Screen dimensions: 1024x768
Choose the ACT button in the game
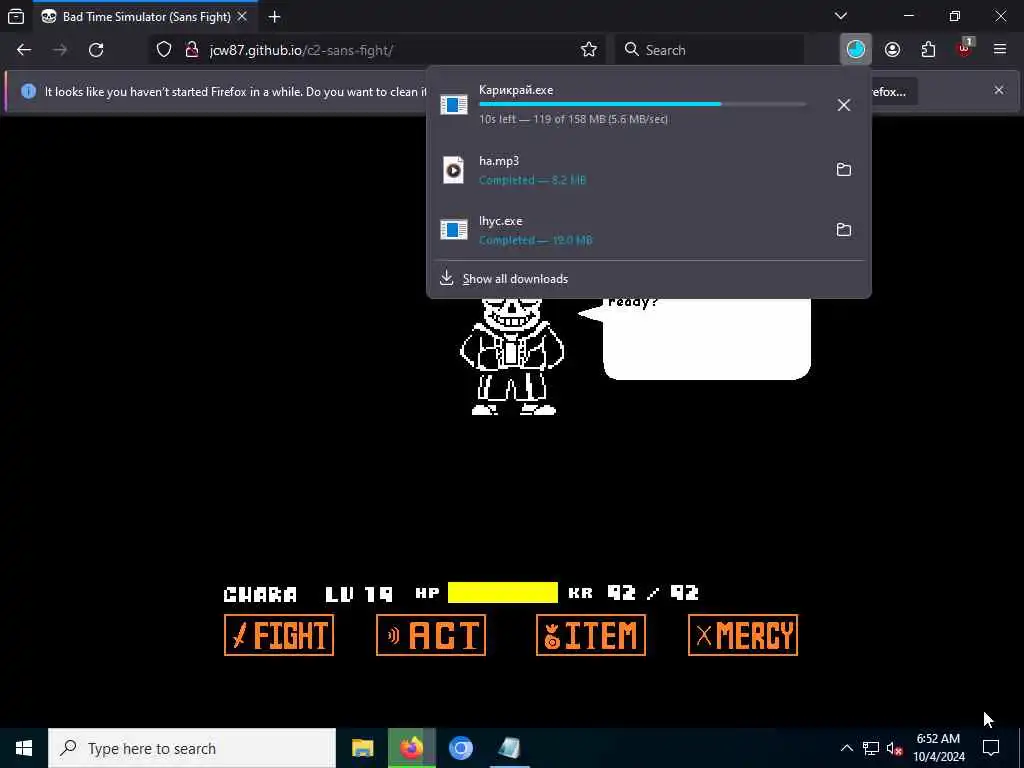[431, 635]
